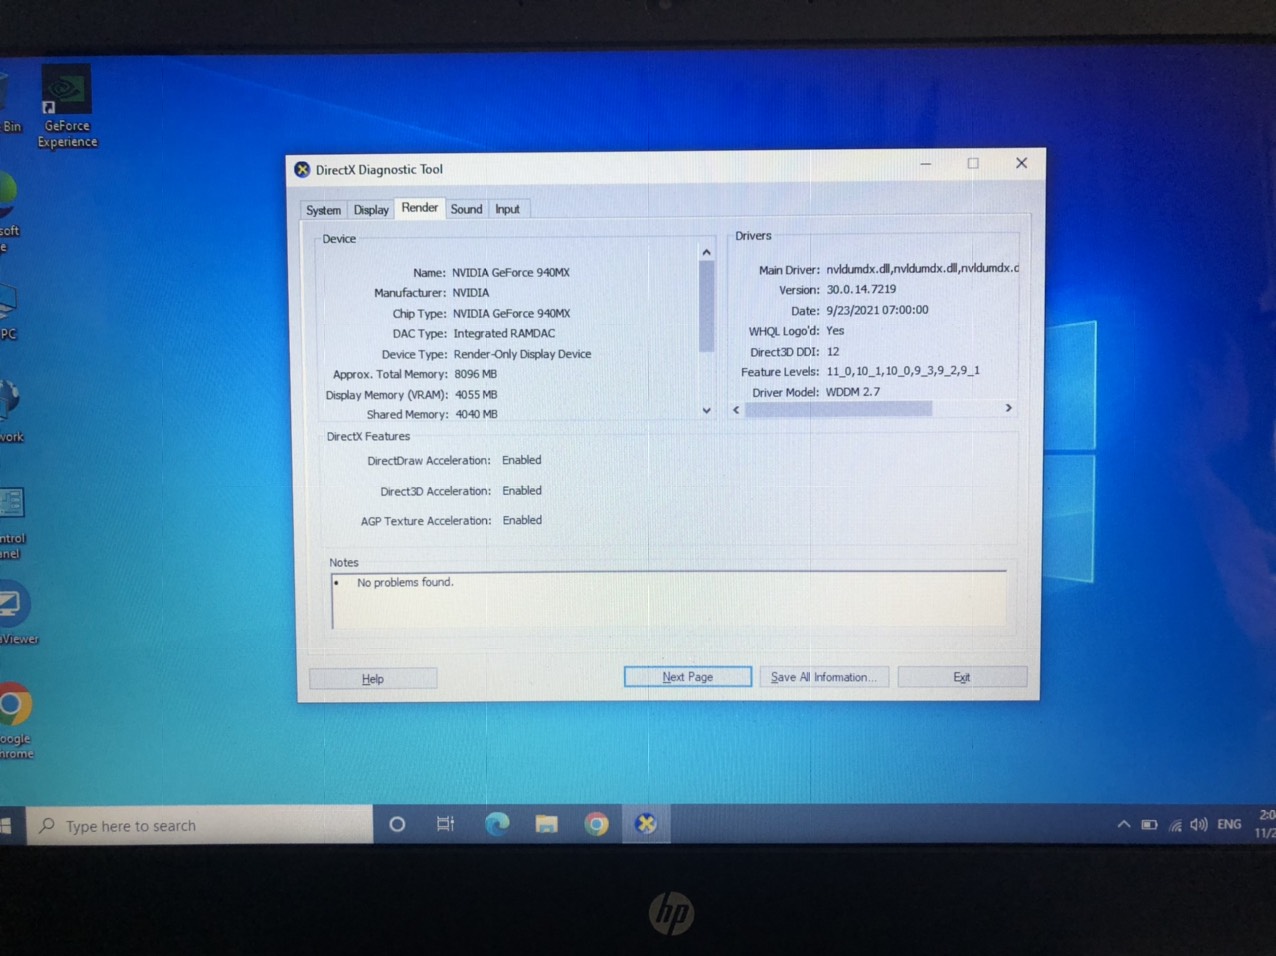The height and width of the screenshot is (956, 1276).
Task: Open Task View on the taskbar
Action: 446,824
